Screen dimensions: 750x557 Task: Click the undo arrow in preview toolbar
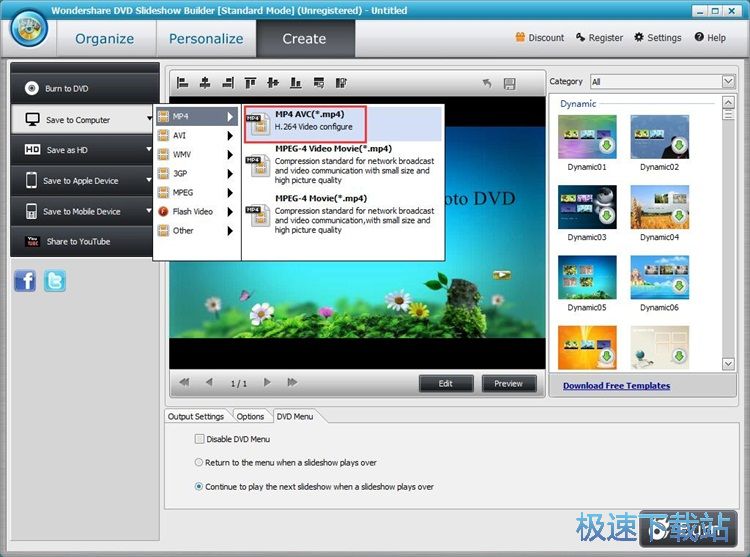pos(487,84)
